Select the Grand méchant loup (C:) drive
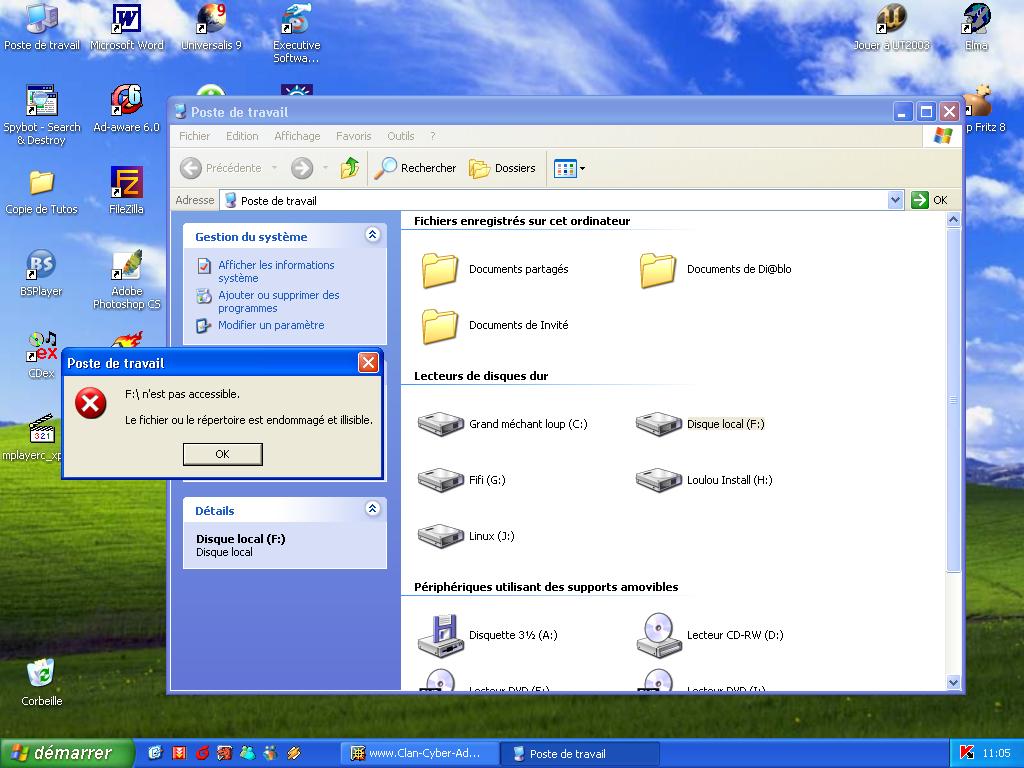 tap(503, 424)
